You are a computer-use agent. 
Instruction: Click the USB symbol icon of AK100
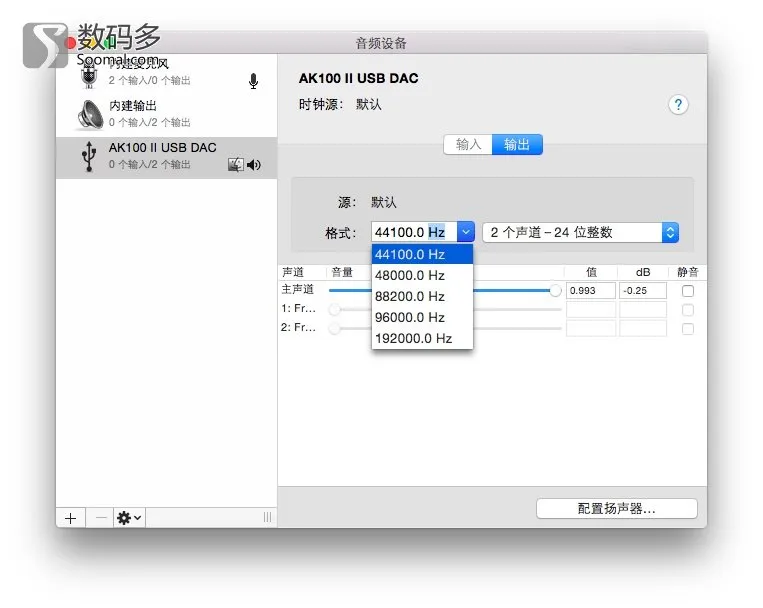(89, 156)
